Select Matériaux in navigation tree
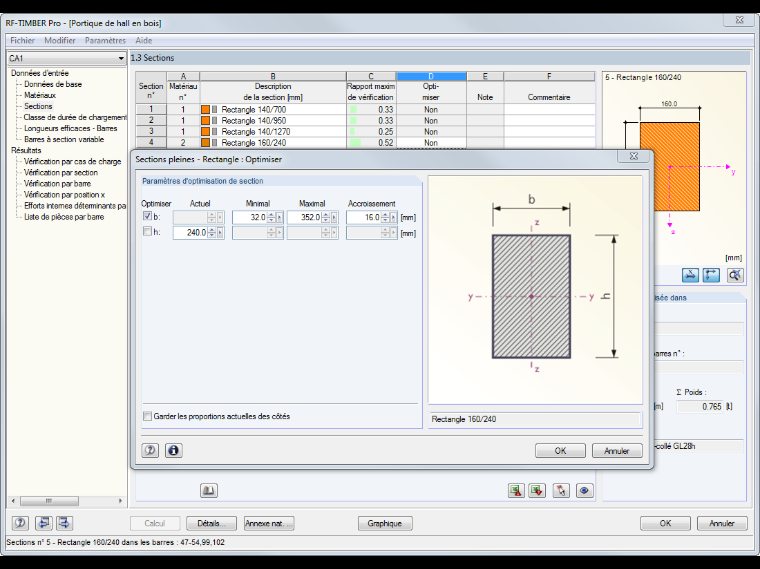 point(40,95)
